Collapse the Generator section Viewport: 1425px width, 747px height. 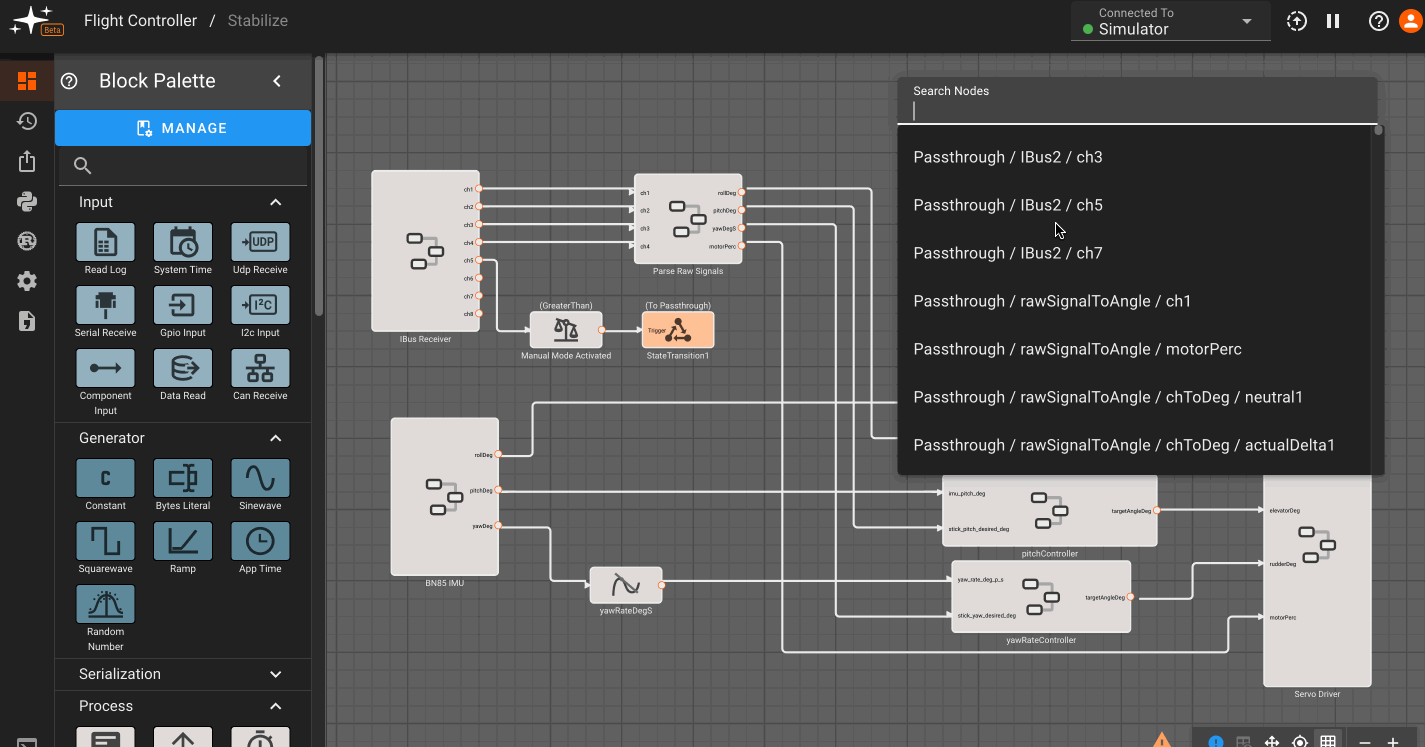click(276, 438)
